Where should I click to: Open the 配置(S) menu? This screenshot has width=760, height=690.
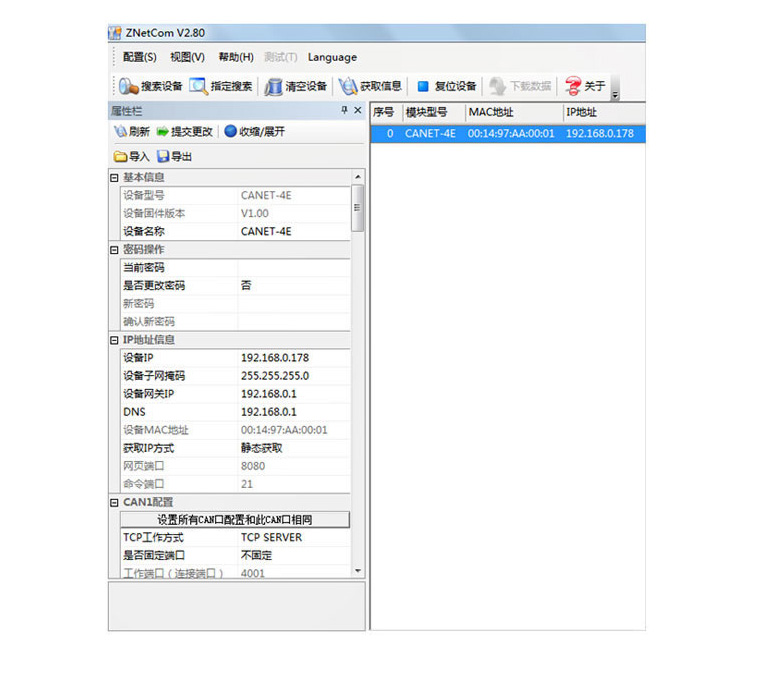pos(140,57)
